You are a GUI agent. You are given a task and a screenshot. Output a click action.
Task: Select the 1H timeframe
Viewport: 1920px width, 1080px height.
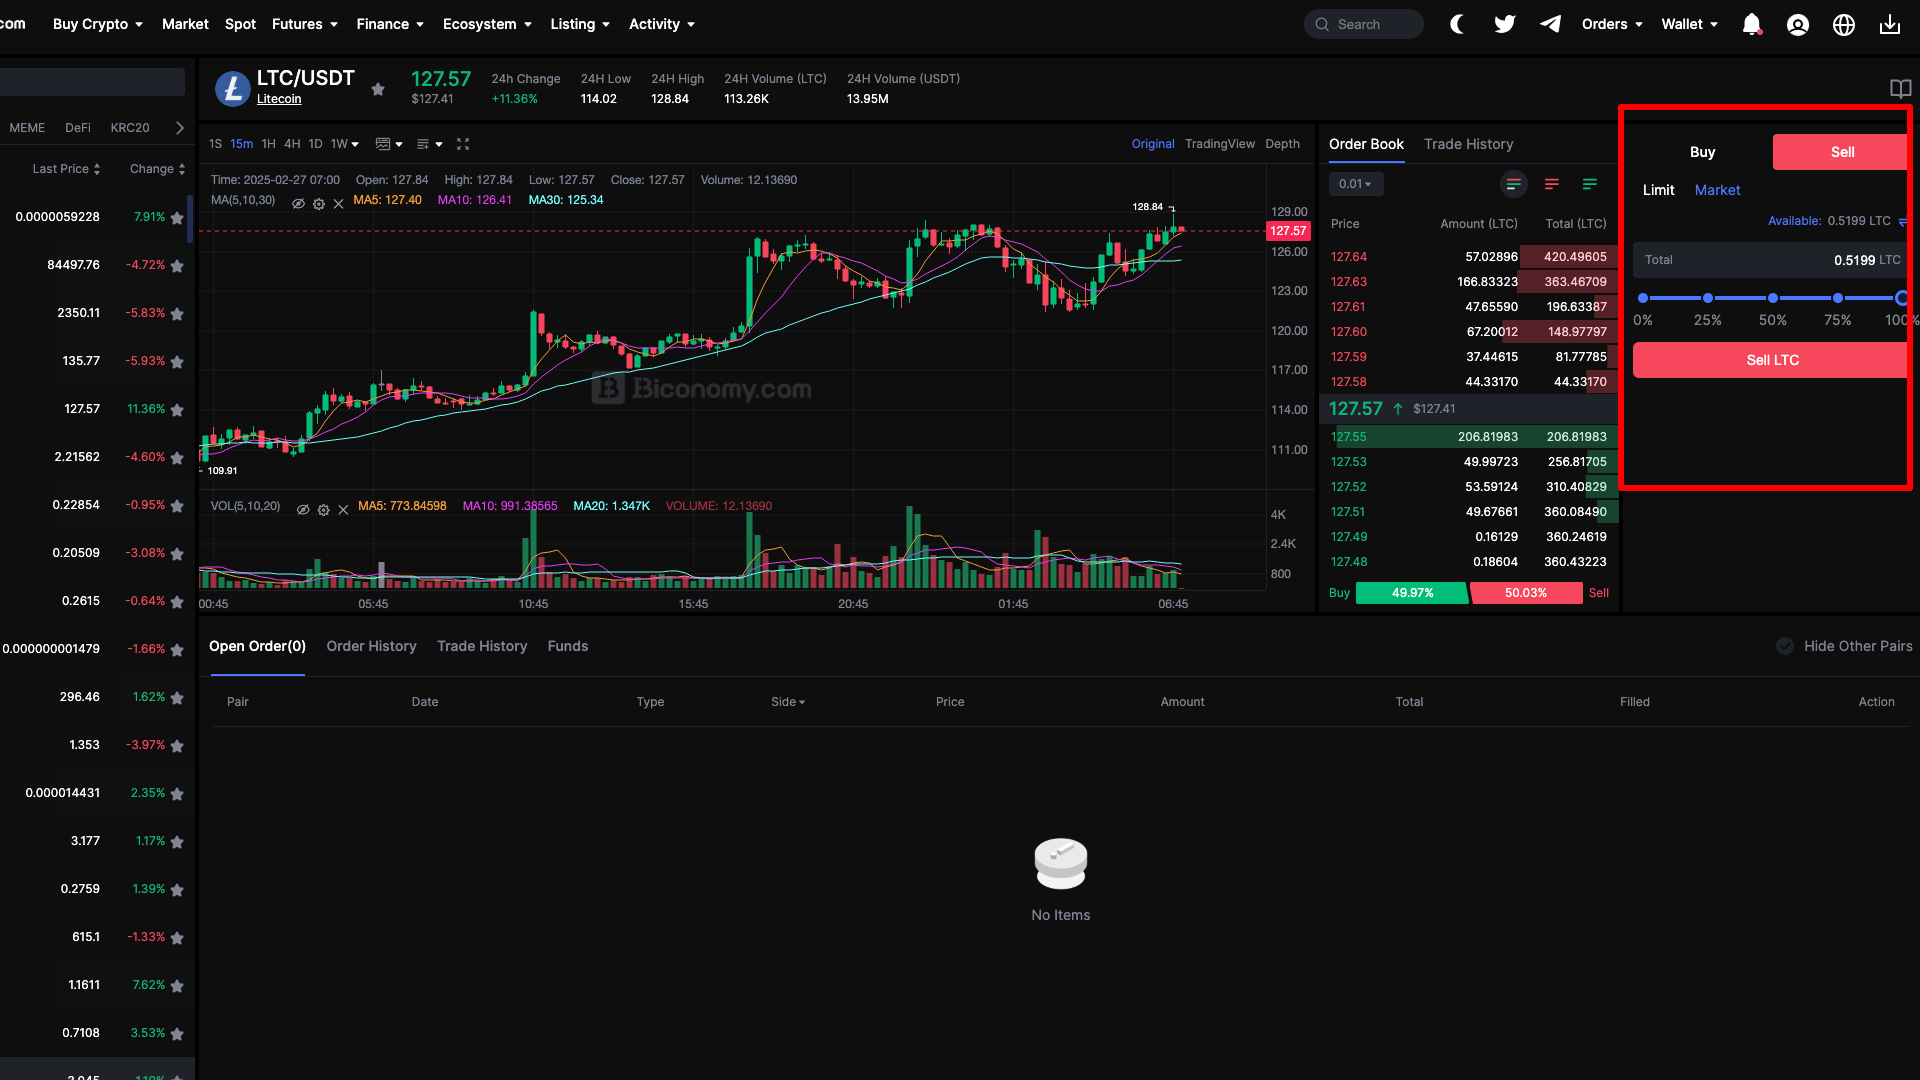point(268,144)
